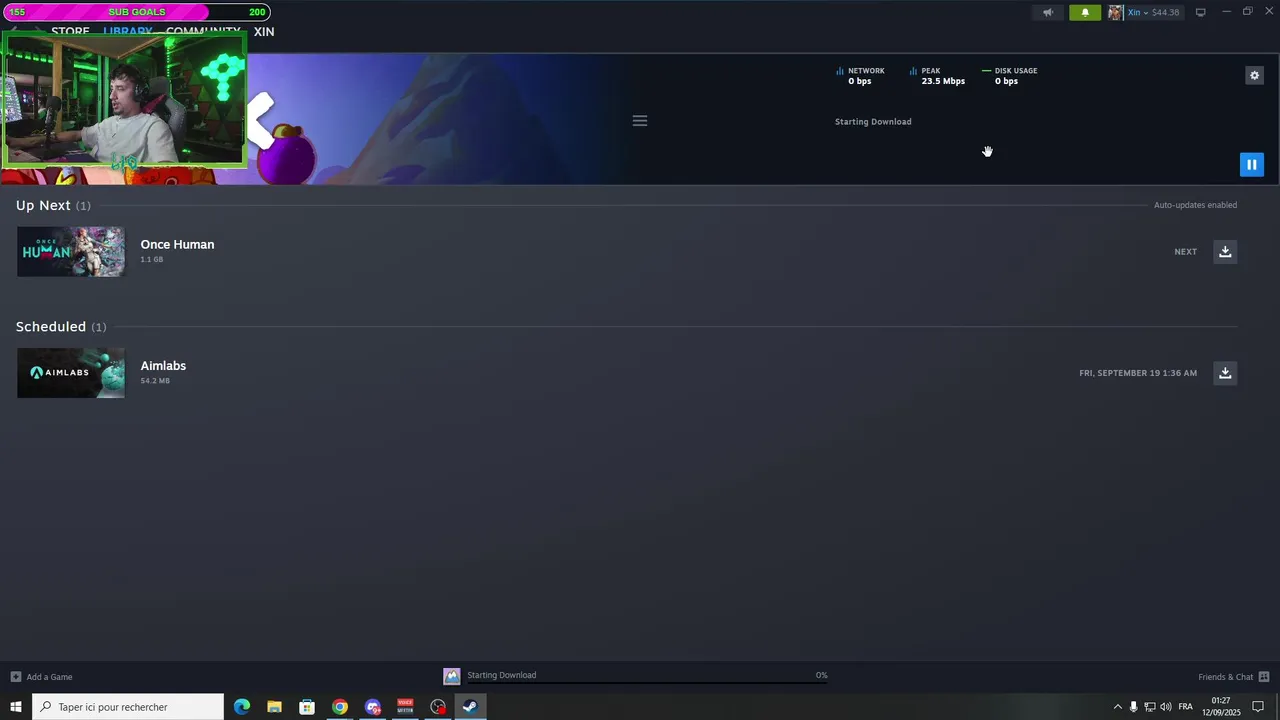The height and width of the screenshot is (720, 1280).
Task: Click the Friends & Chat icon
Action: pos(1264,677)
